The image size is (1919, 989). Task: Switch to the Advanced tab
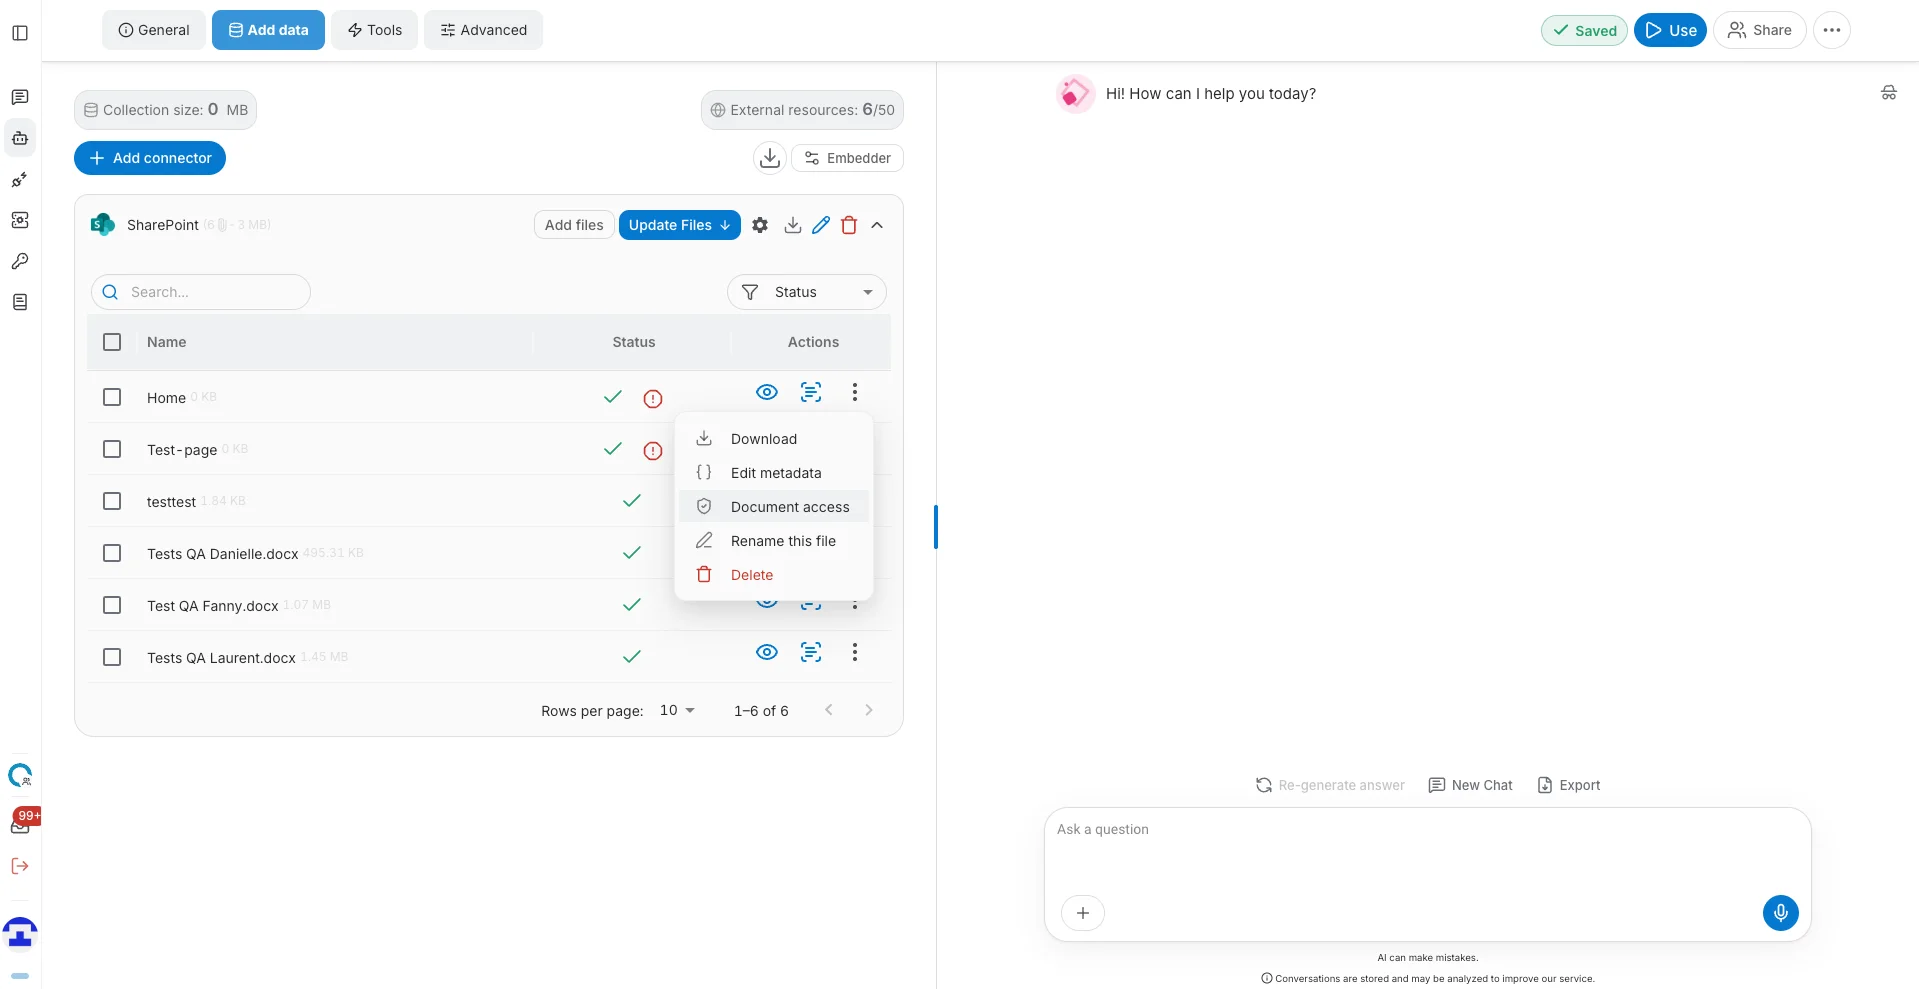[x=483, y=30]
